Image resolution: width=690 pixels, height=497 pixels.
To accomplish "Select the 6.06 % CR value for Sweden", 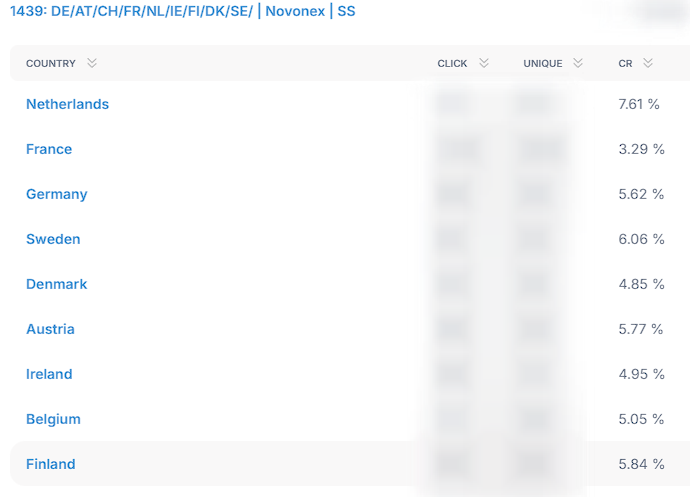I will point(642,239).
